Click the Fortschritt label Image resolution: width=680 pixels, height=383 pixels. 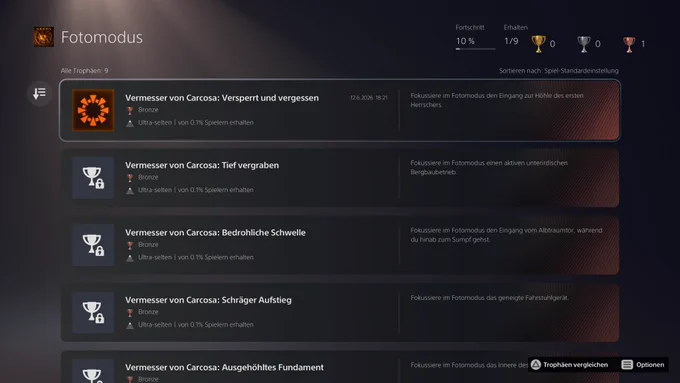click(470, 27)
